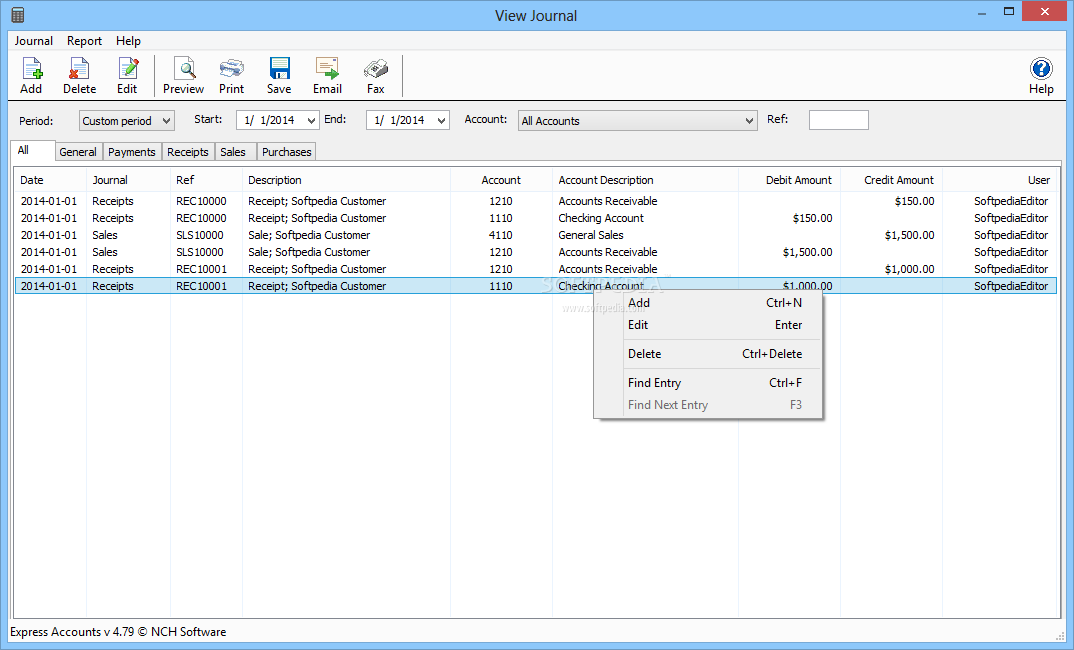The height and width of the screenshot is (650, 1074).
Task: Sort by the Account Description column header
Action: point(645,180)
